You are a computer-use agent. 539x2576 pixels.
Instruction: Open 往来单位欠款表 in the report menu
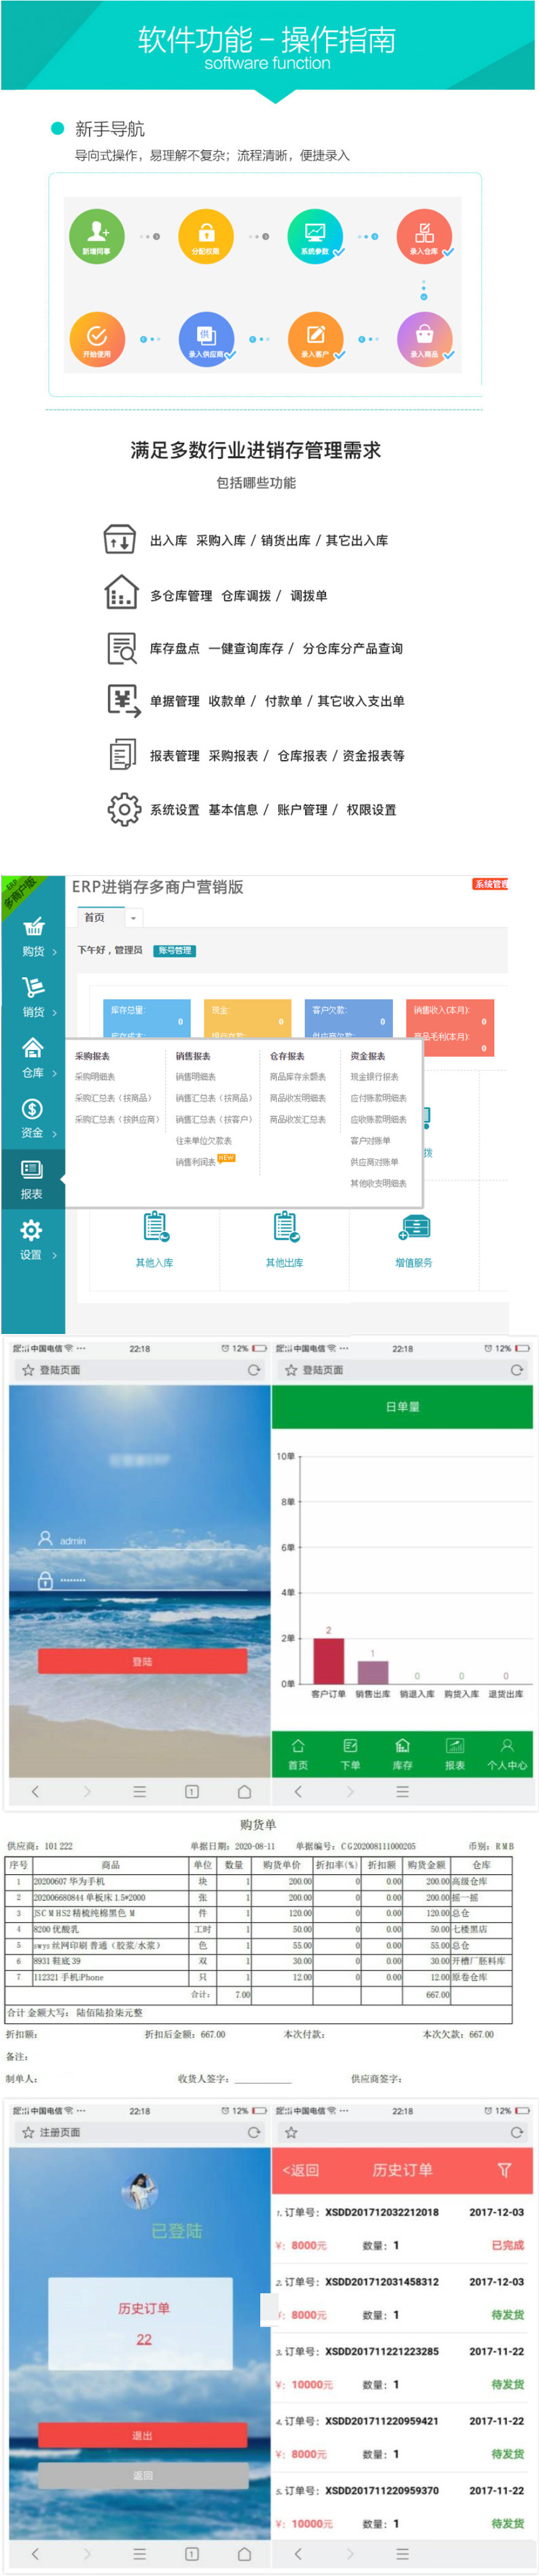(204, 1141)
